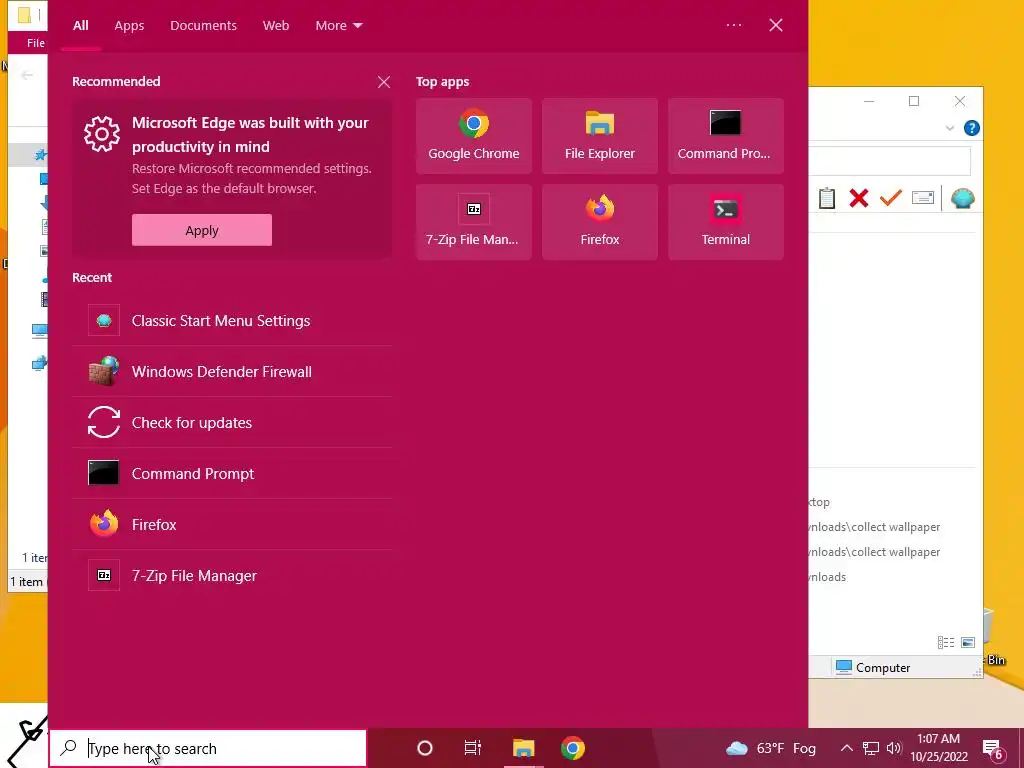Open Classic Start Menu Settings recent item
Viewport: 1024px width, 768px height.
(x=232, y=321)
